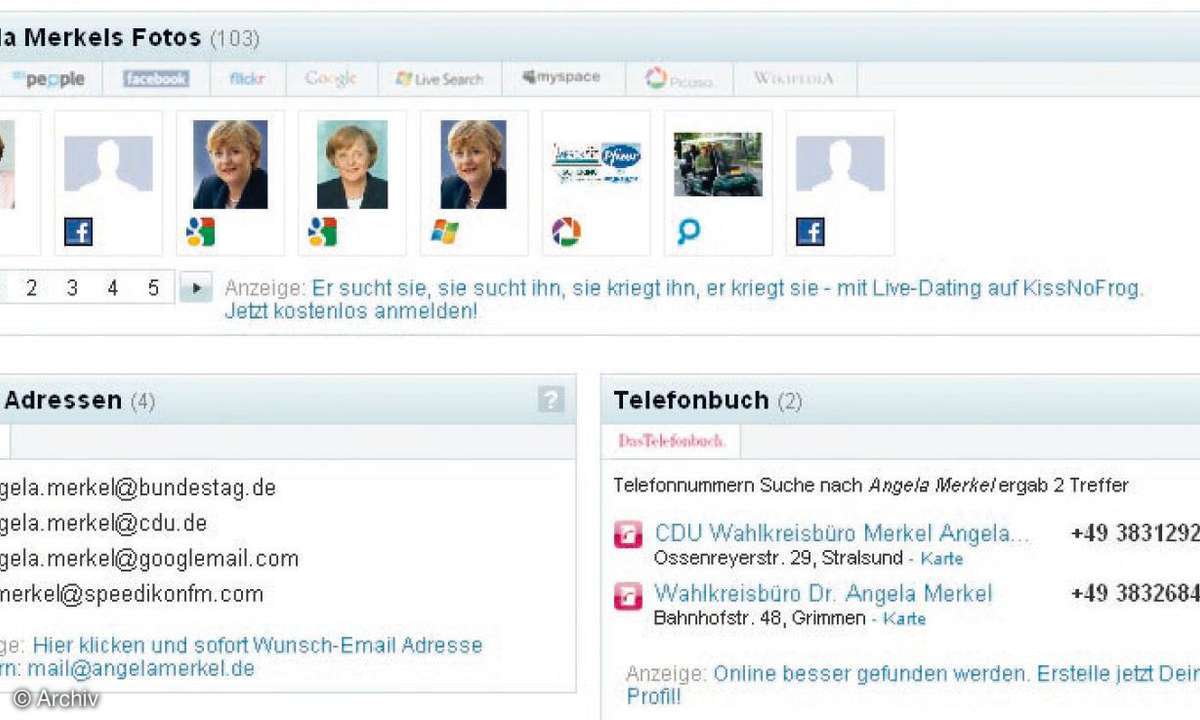Image resolution: width=1200 pixels, height=720 pixels.
Task: Click 'Online besser gefunden werden' ad link
Action: click(x=872, y=673)
